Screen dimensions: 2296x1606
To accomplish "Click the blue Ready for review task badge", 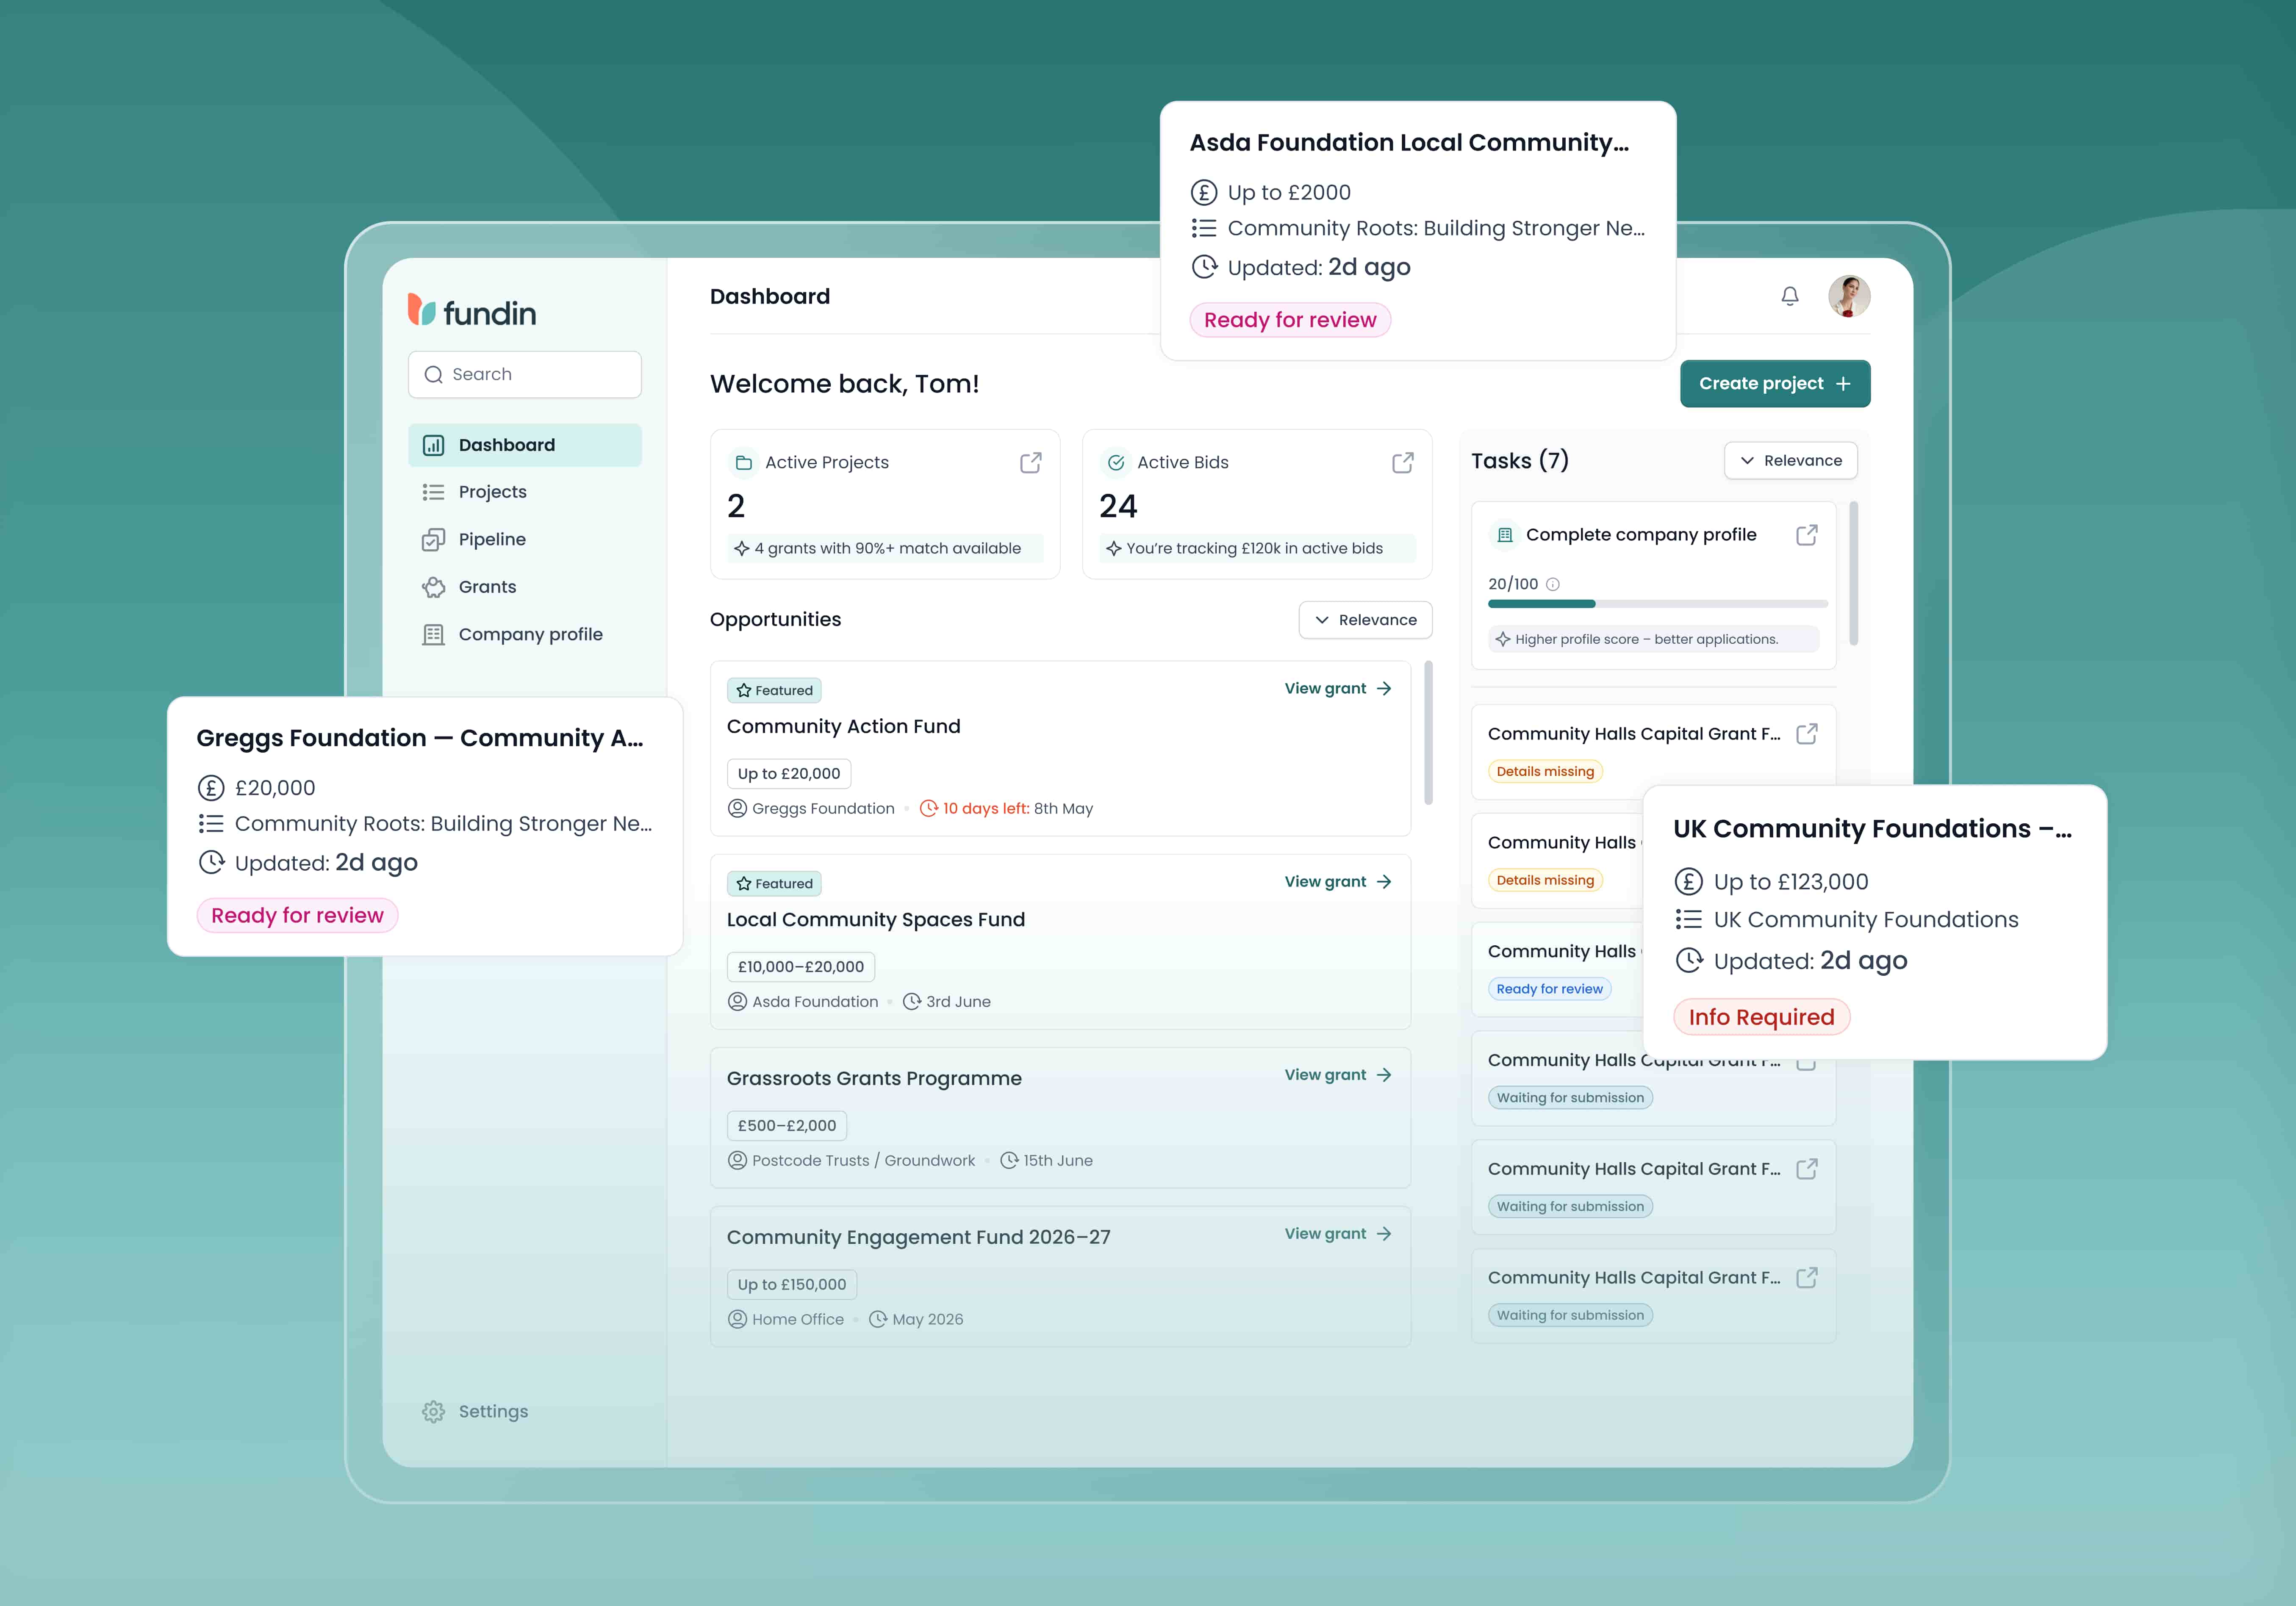I will point(1549,989).
